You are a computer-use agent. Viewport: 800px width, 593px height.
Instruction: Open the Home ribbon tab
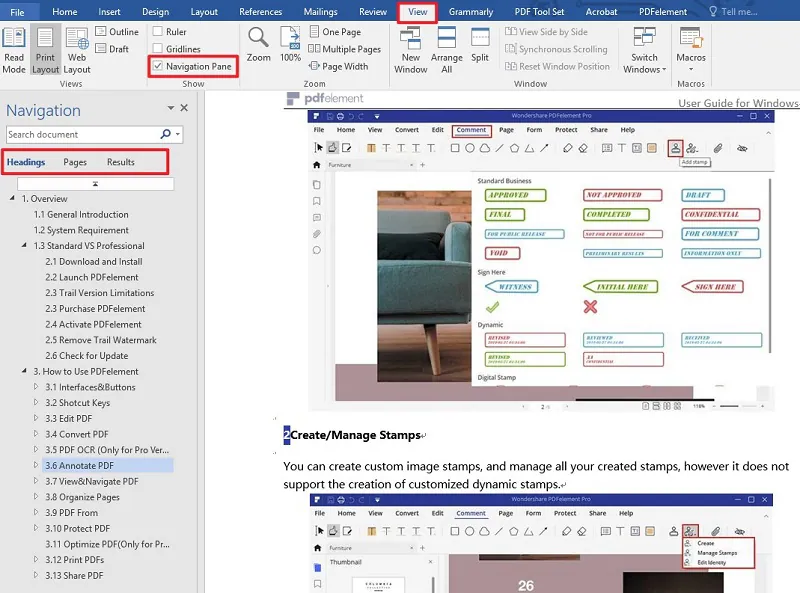[x=65, y=12]
